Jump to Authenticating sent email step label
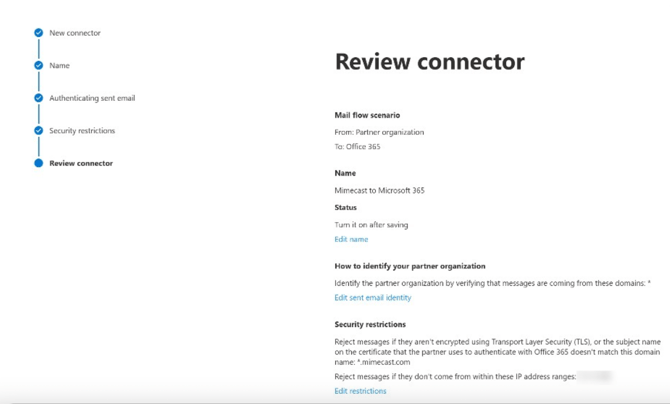The height and width of the screenshot is (404, 670). 92,98
